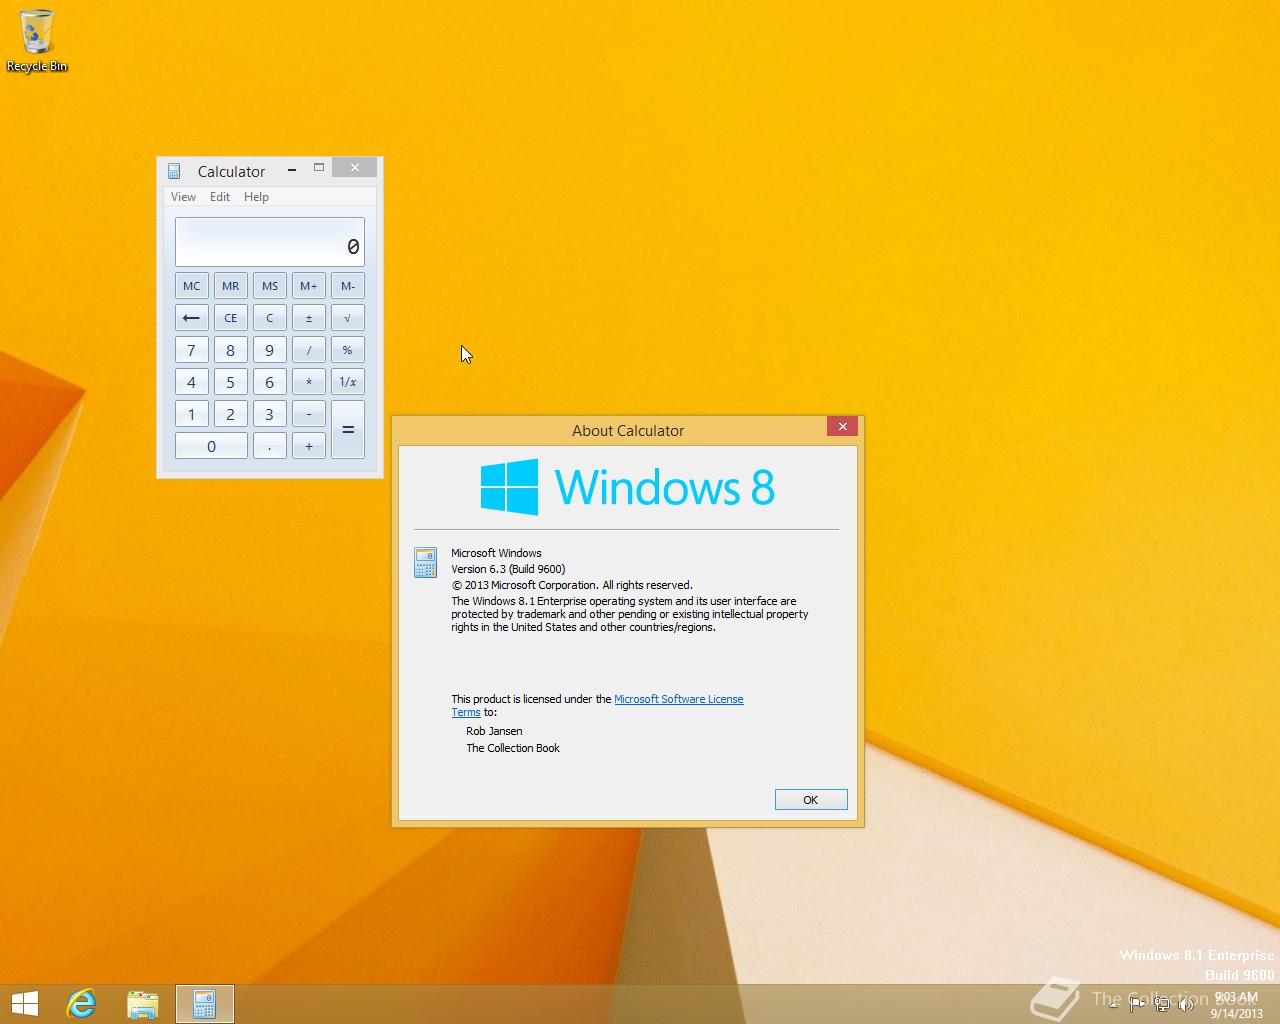Click the M- memory subtract button

348,286
